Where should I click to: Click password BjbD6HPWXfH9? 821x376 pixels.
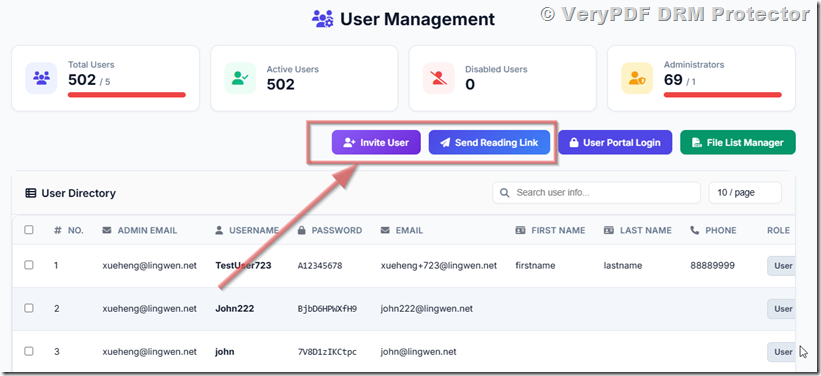(x=327, y=308)
